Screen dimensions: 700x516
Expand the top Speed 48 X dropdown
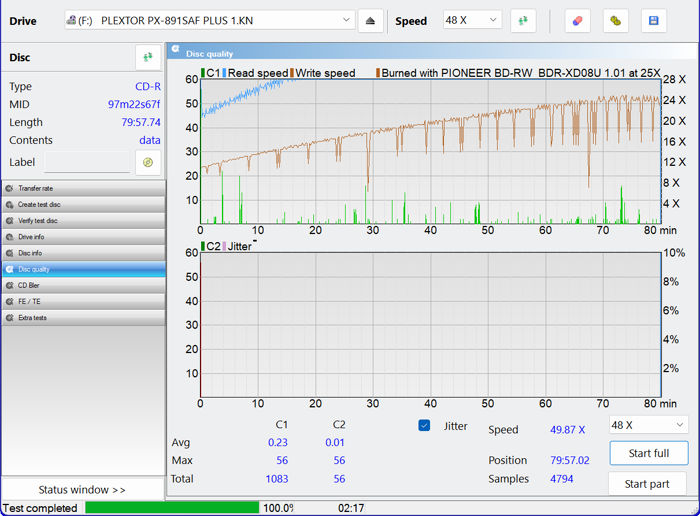tap(472, 21)
